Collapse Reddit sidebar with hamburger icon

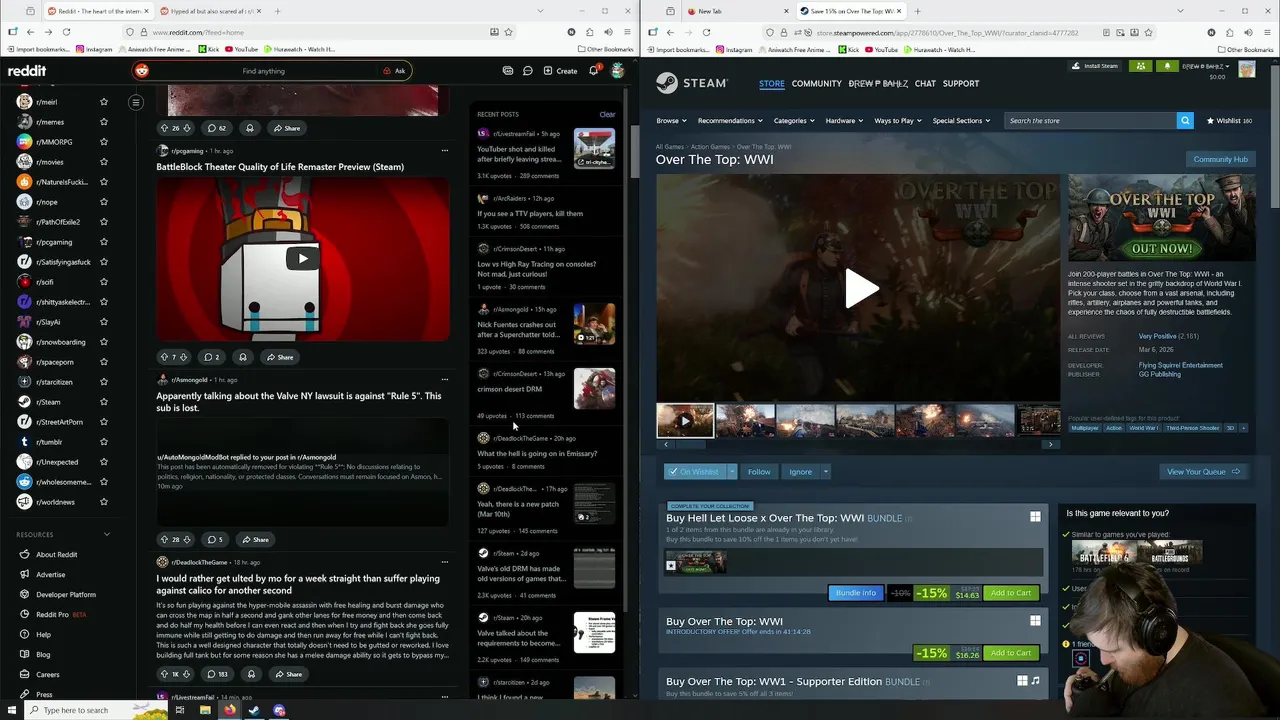[136, 102]
